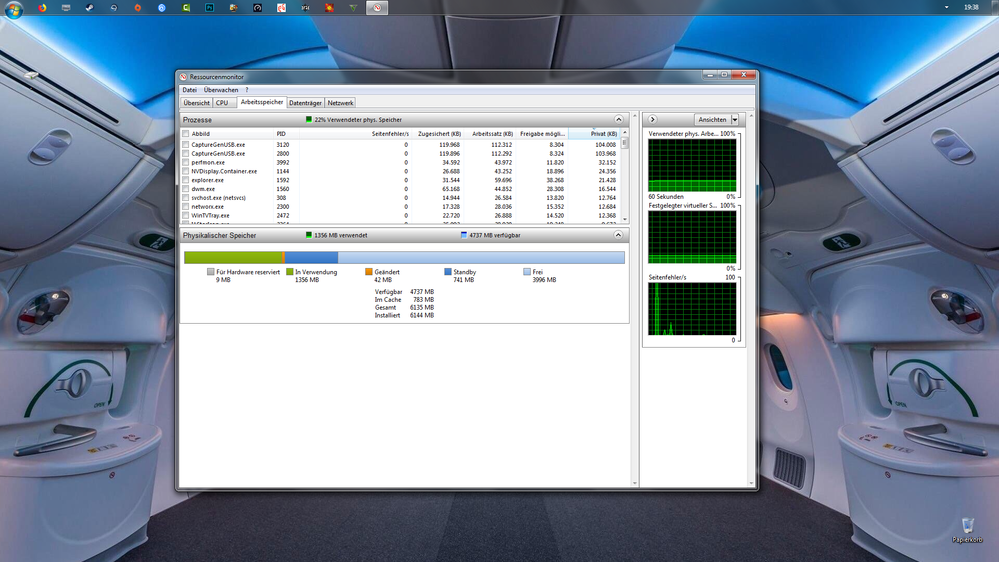This screenshot has width=999, height=562.
Task: Click the gray Für Hardware reserviert swatch
Action: (211, 271)
